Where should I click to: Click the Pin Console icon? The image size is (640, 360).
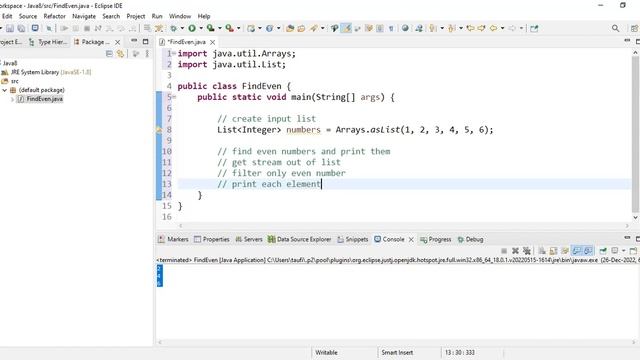[x=603, y=251]
